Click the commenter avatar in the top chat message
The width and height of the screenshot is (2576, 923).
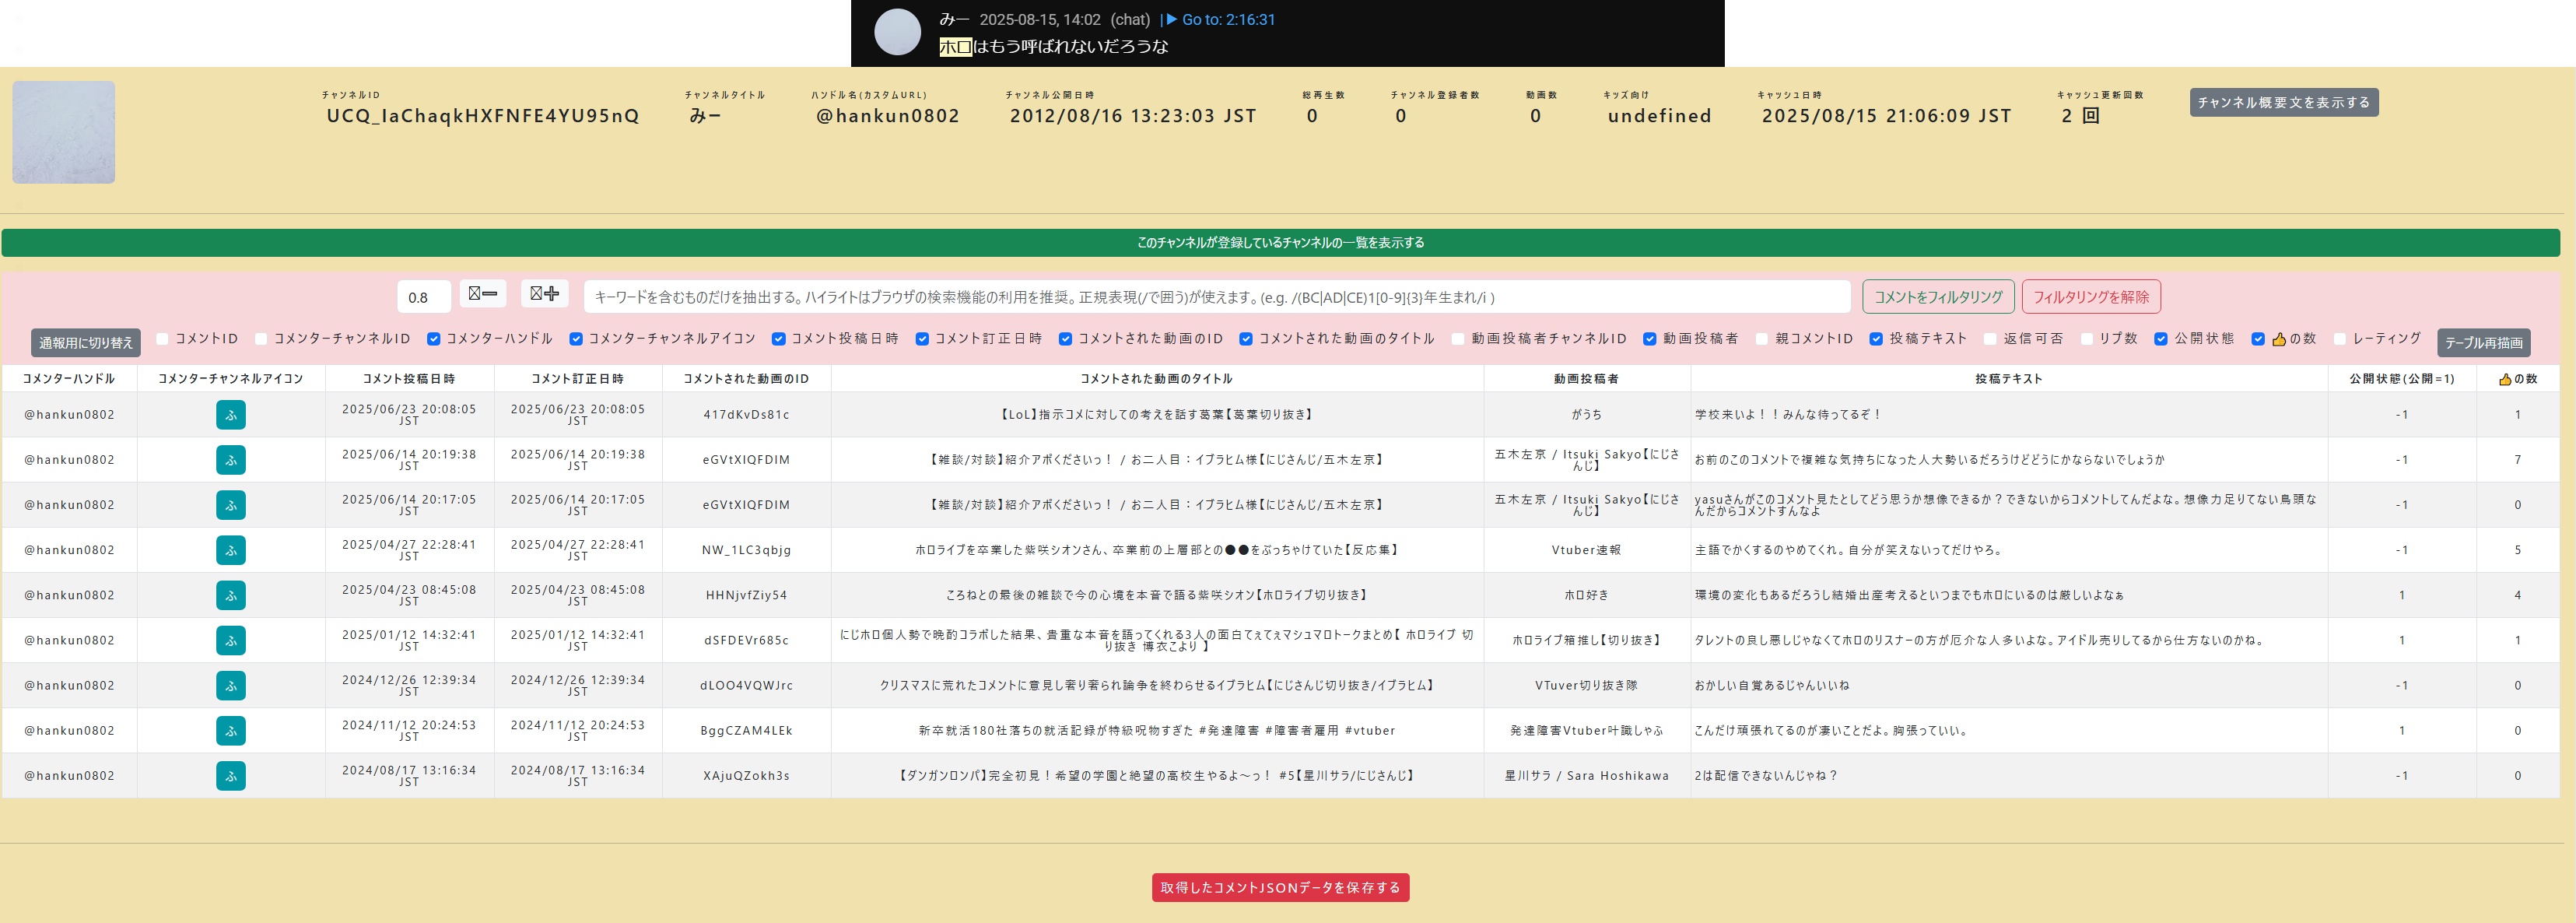point(897,32)
